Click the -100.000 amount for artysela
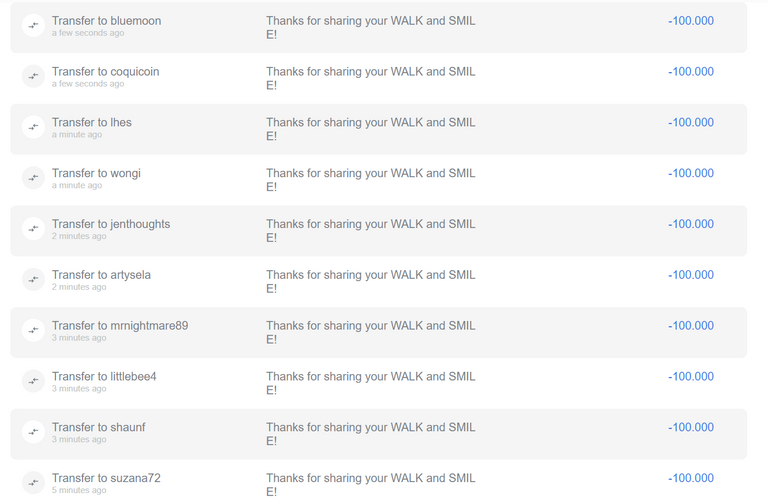 pos(691,275)
